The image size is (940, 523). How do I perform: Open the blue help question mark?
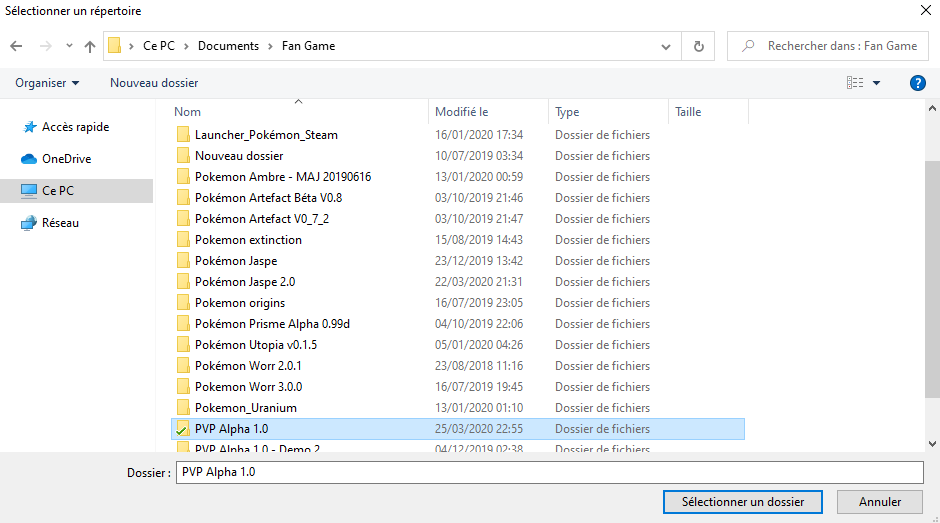[917, 83]
